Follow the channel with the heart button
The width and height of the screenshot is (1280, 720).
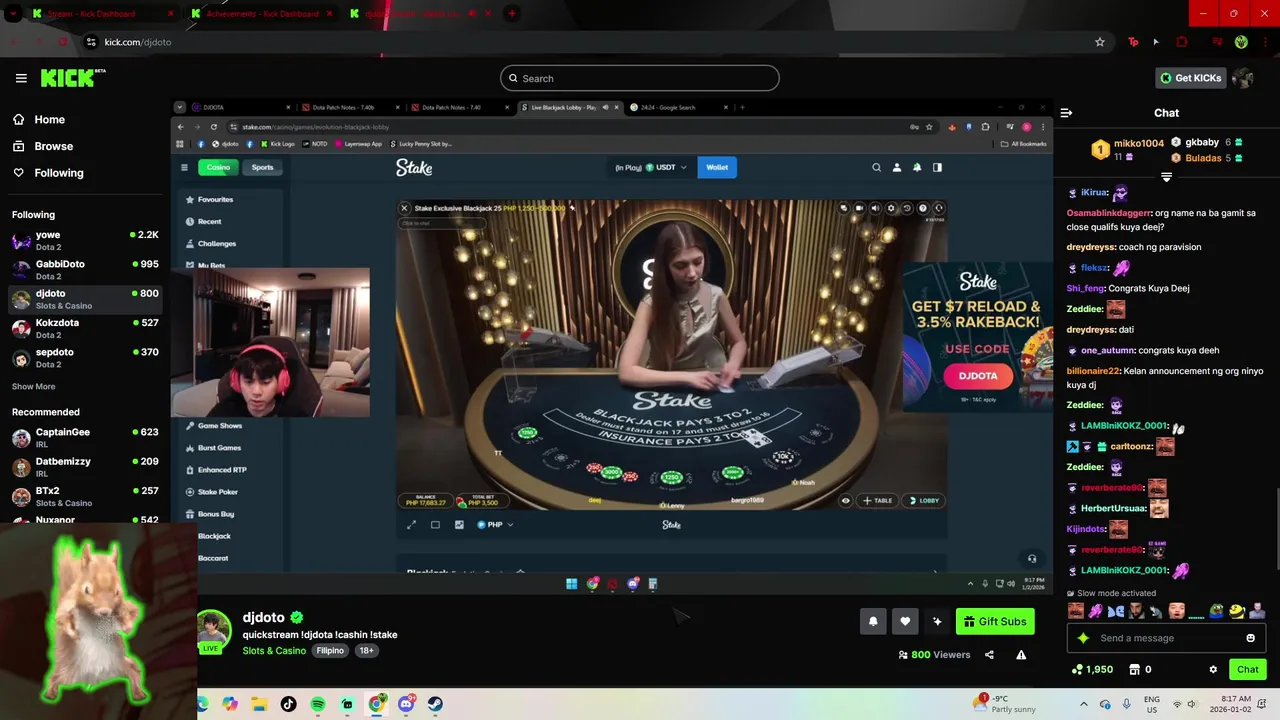click(905, 621)
